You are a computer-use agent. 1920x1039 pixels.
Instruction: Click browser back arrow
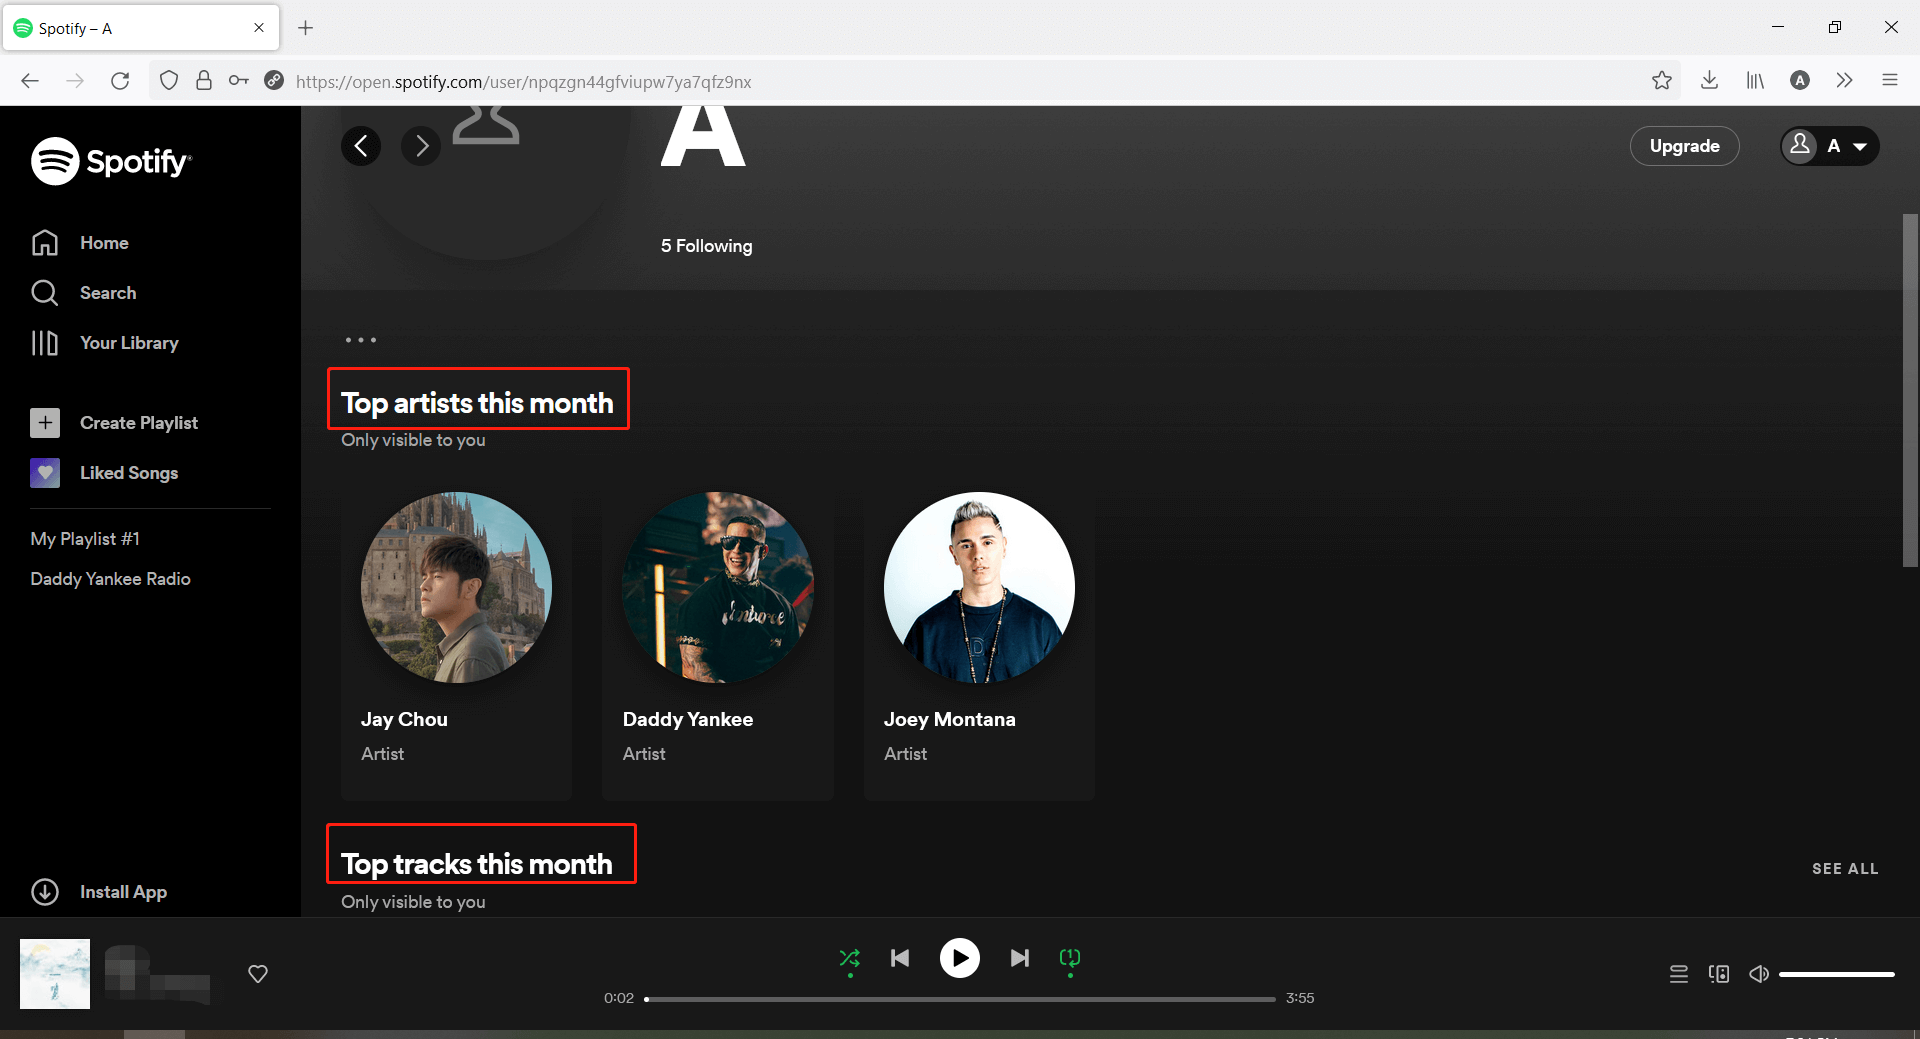(30, 81)
